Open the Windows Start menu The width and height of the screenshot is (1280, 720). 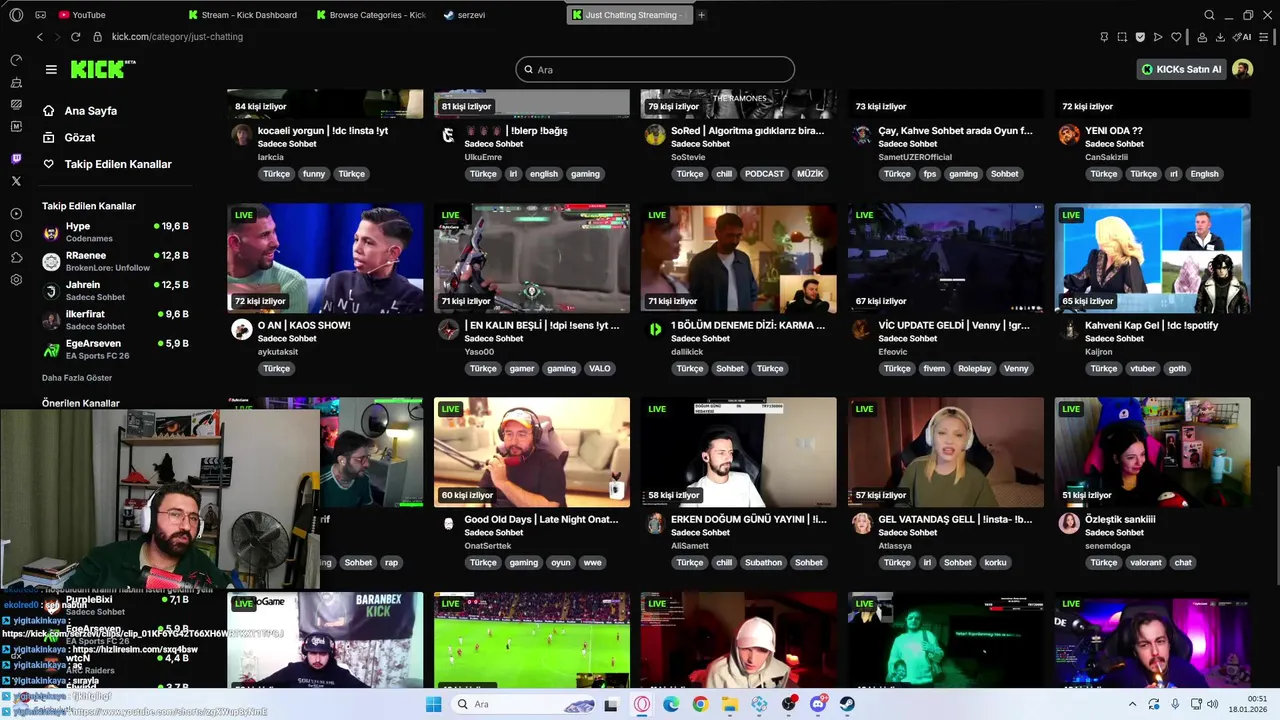433,704
